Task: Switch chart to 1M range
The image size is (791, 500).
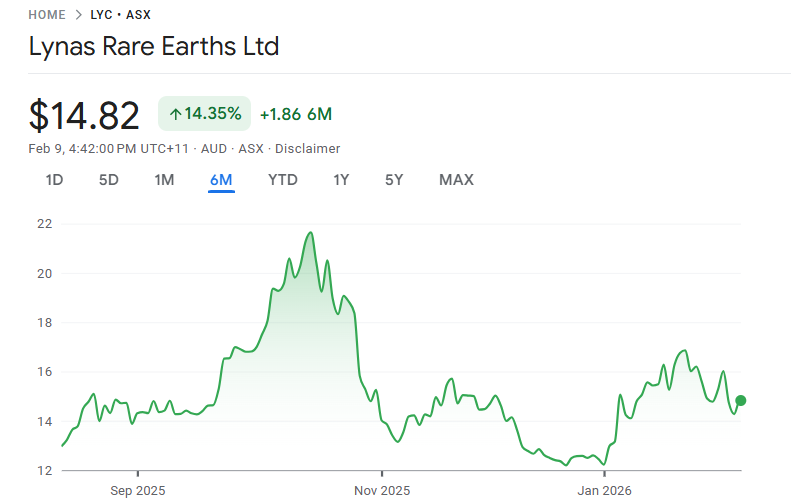Action: [164, 180]
